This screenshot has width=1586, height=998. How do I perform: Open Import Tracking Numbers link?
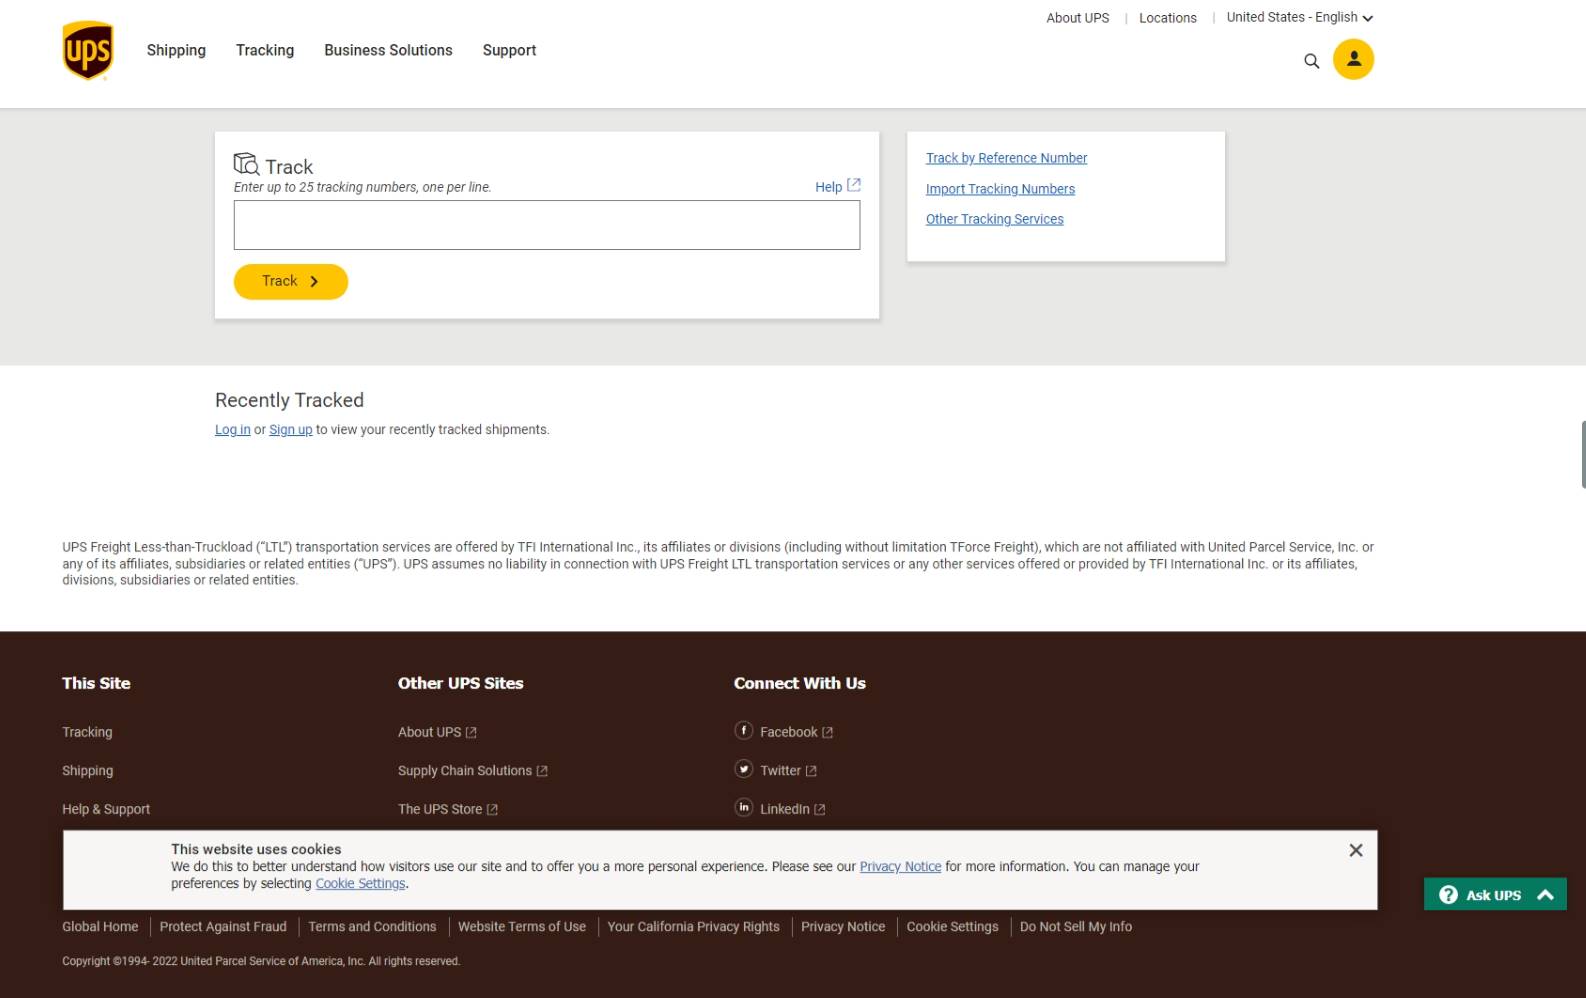coord(1000,189)
